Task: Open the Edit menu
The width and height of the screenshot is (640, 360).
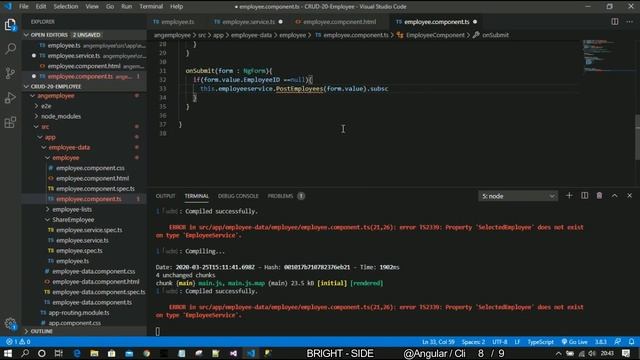Action: pos(41,7)
